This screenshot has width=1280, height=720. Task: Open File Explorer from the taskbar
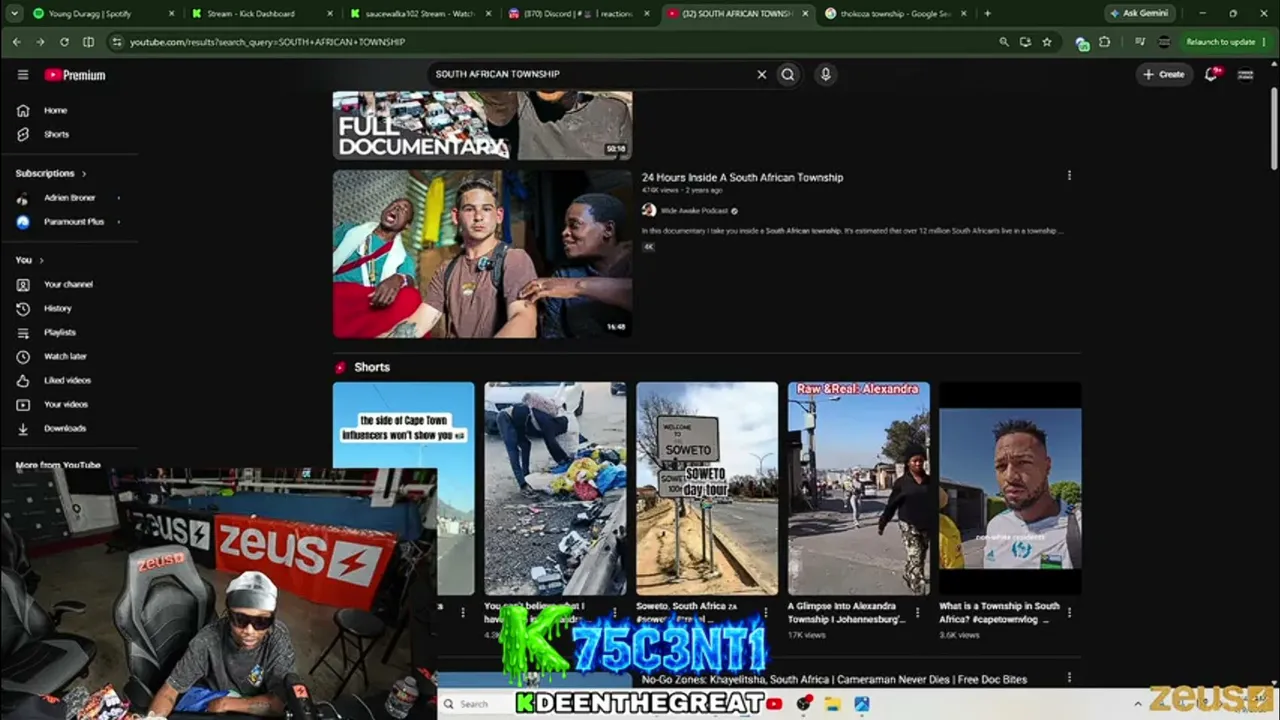[x=832, y=704]
